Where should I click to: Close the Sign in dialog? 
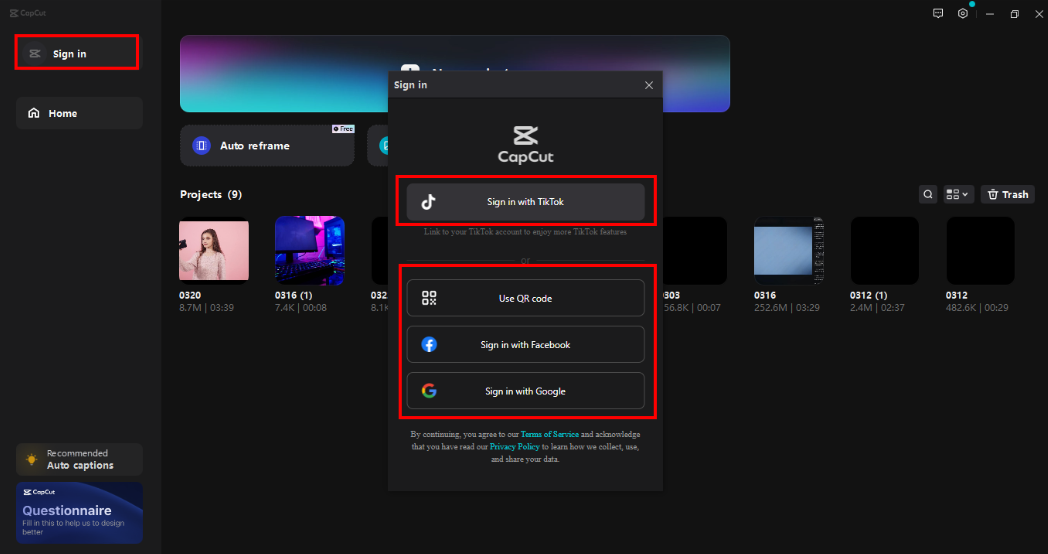(x=648, y=85)
